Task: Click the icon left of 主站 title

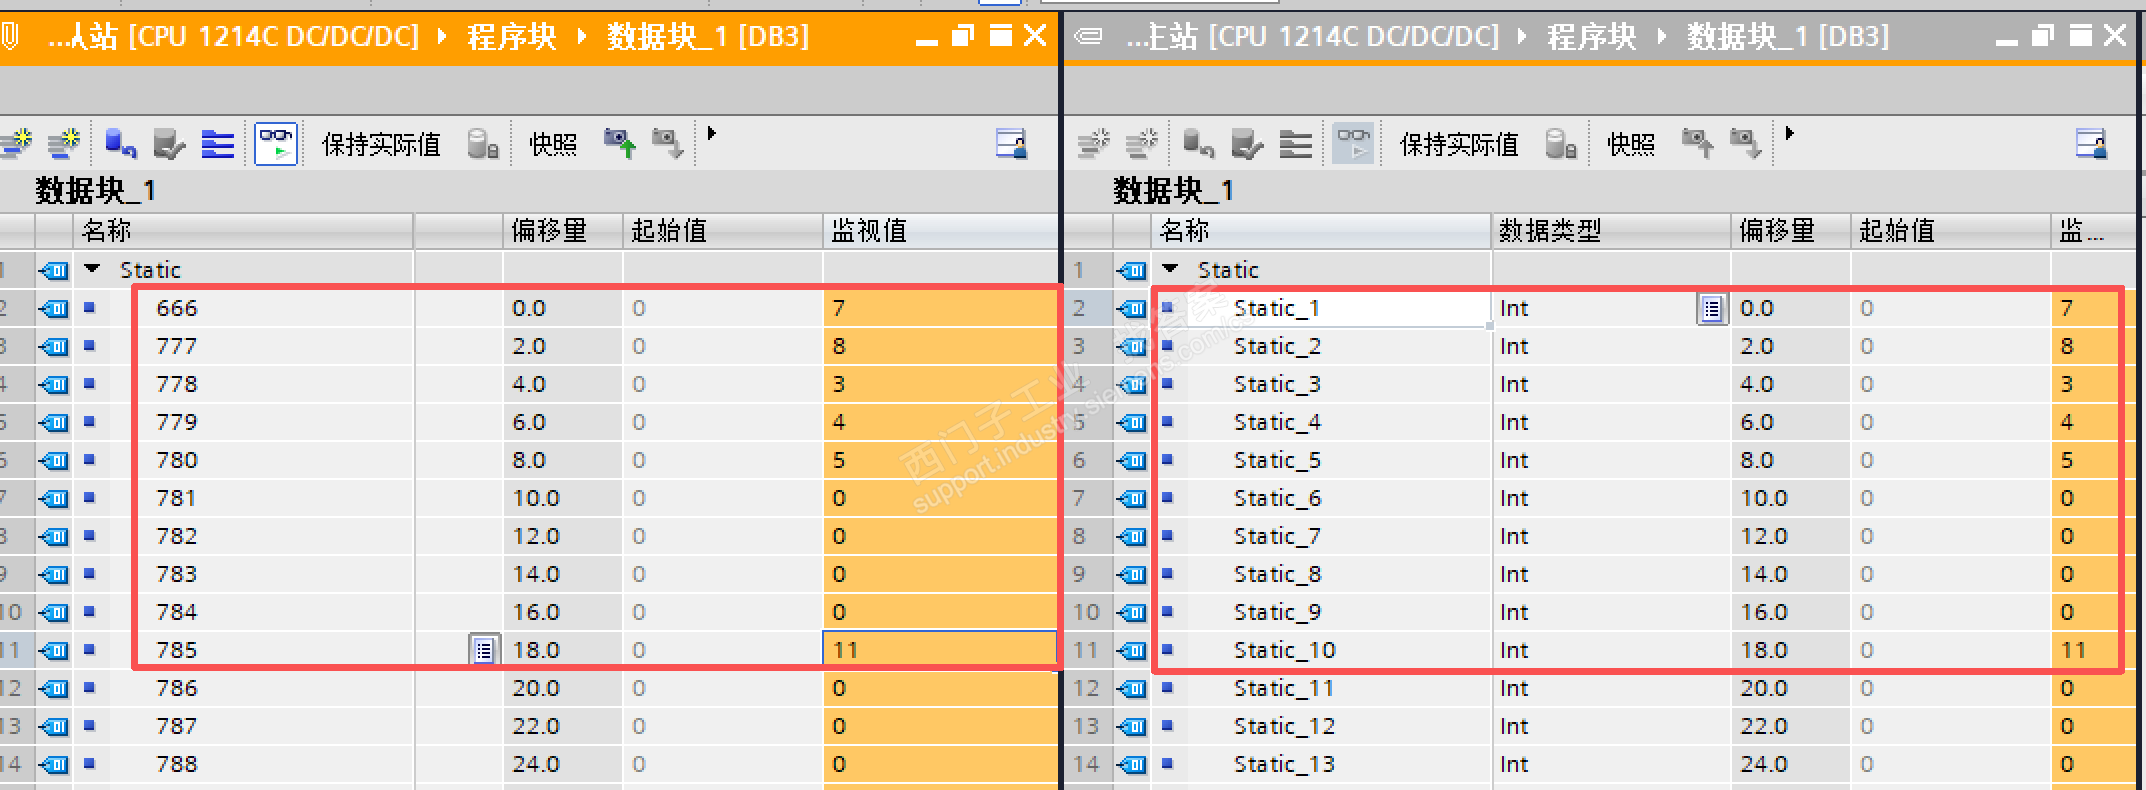Action: 1088,37
